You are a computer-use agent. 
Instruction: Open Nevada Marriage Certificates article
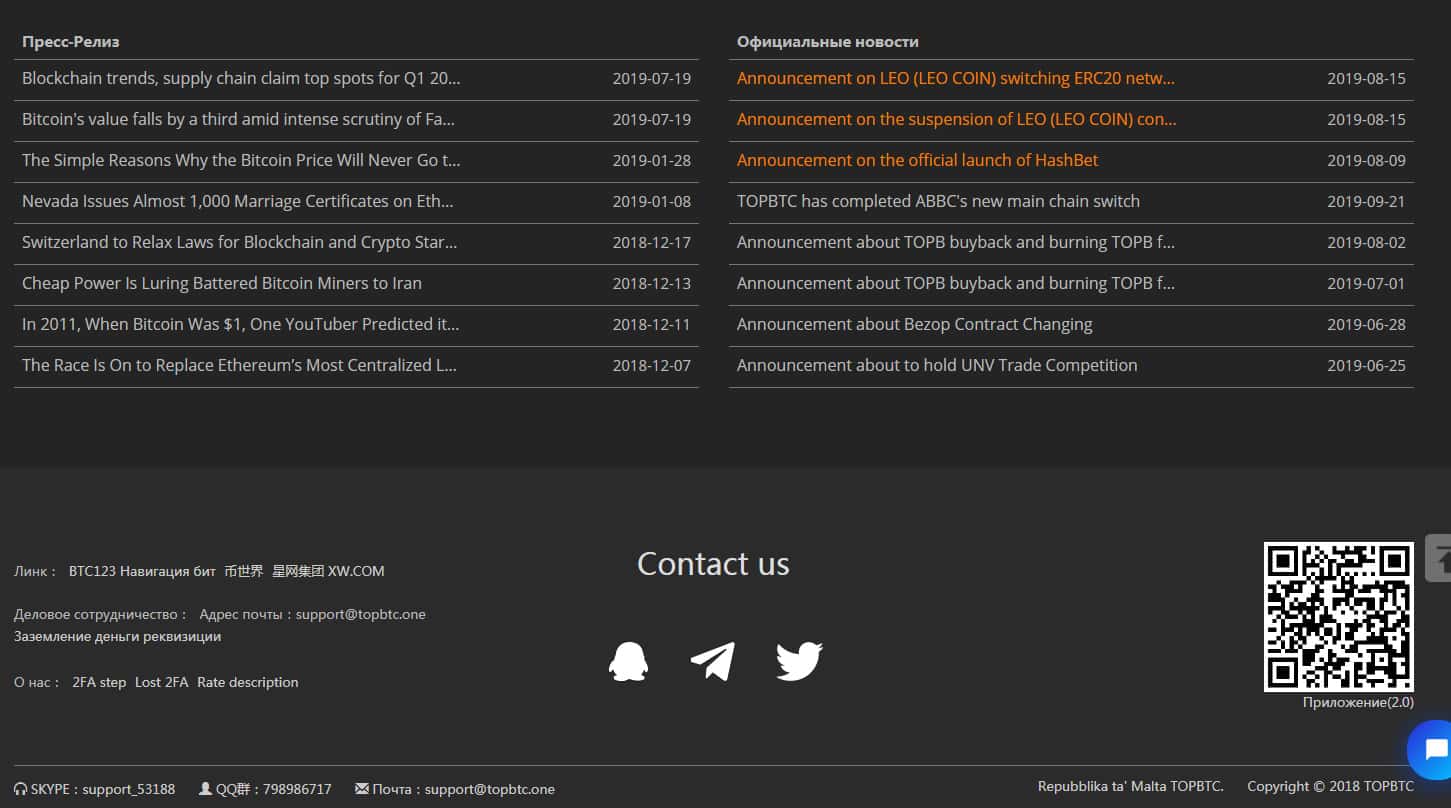point(238,201)
